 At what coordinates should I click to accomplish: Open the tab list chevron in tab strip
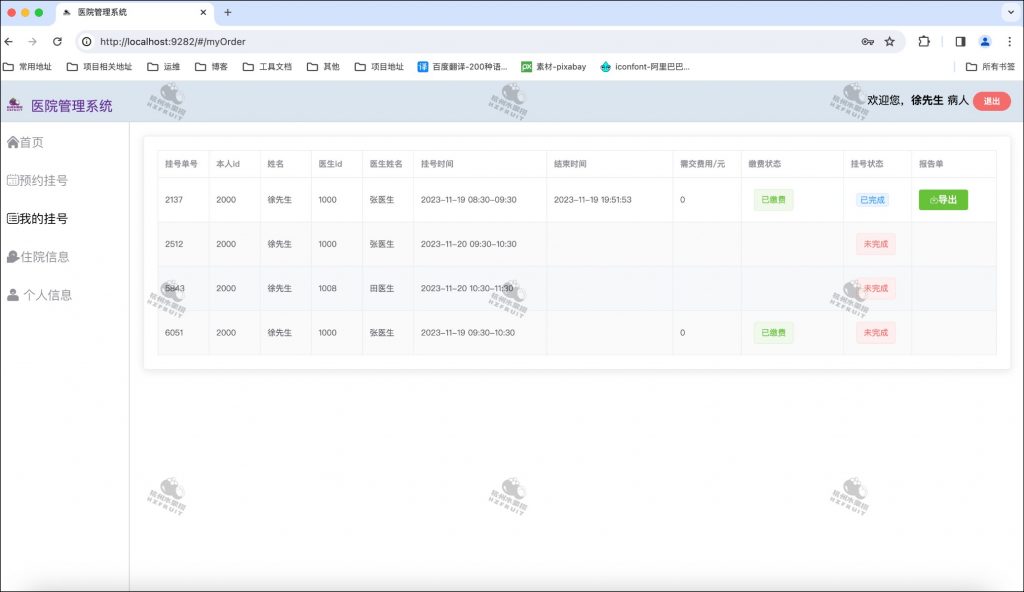click(x=1009, y=12)
